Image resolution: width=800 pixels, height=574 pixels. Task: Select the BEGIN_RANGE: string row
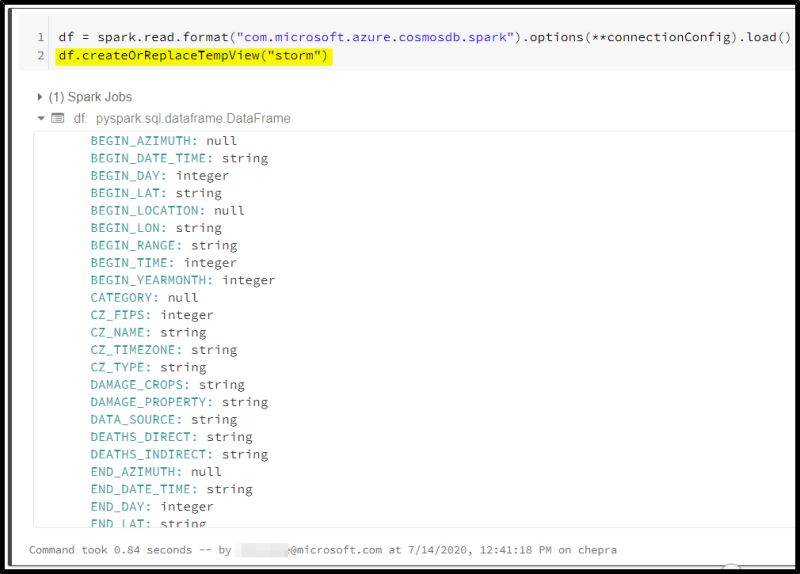point(164,245)
